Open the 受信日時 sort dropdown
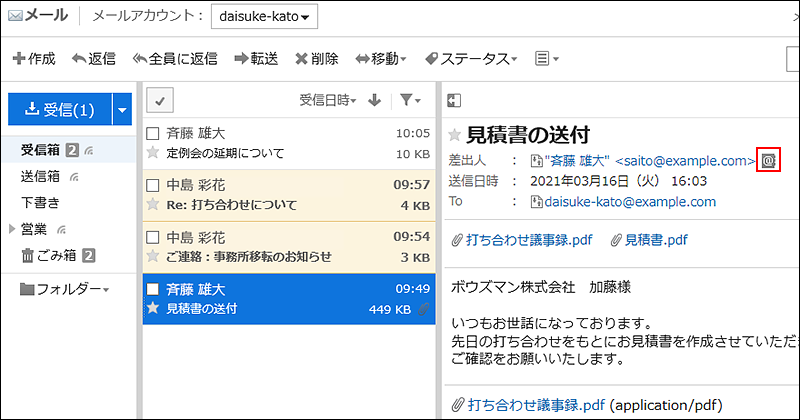 coord(328,100)
